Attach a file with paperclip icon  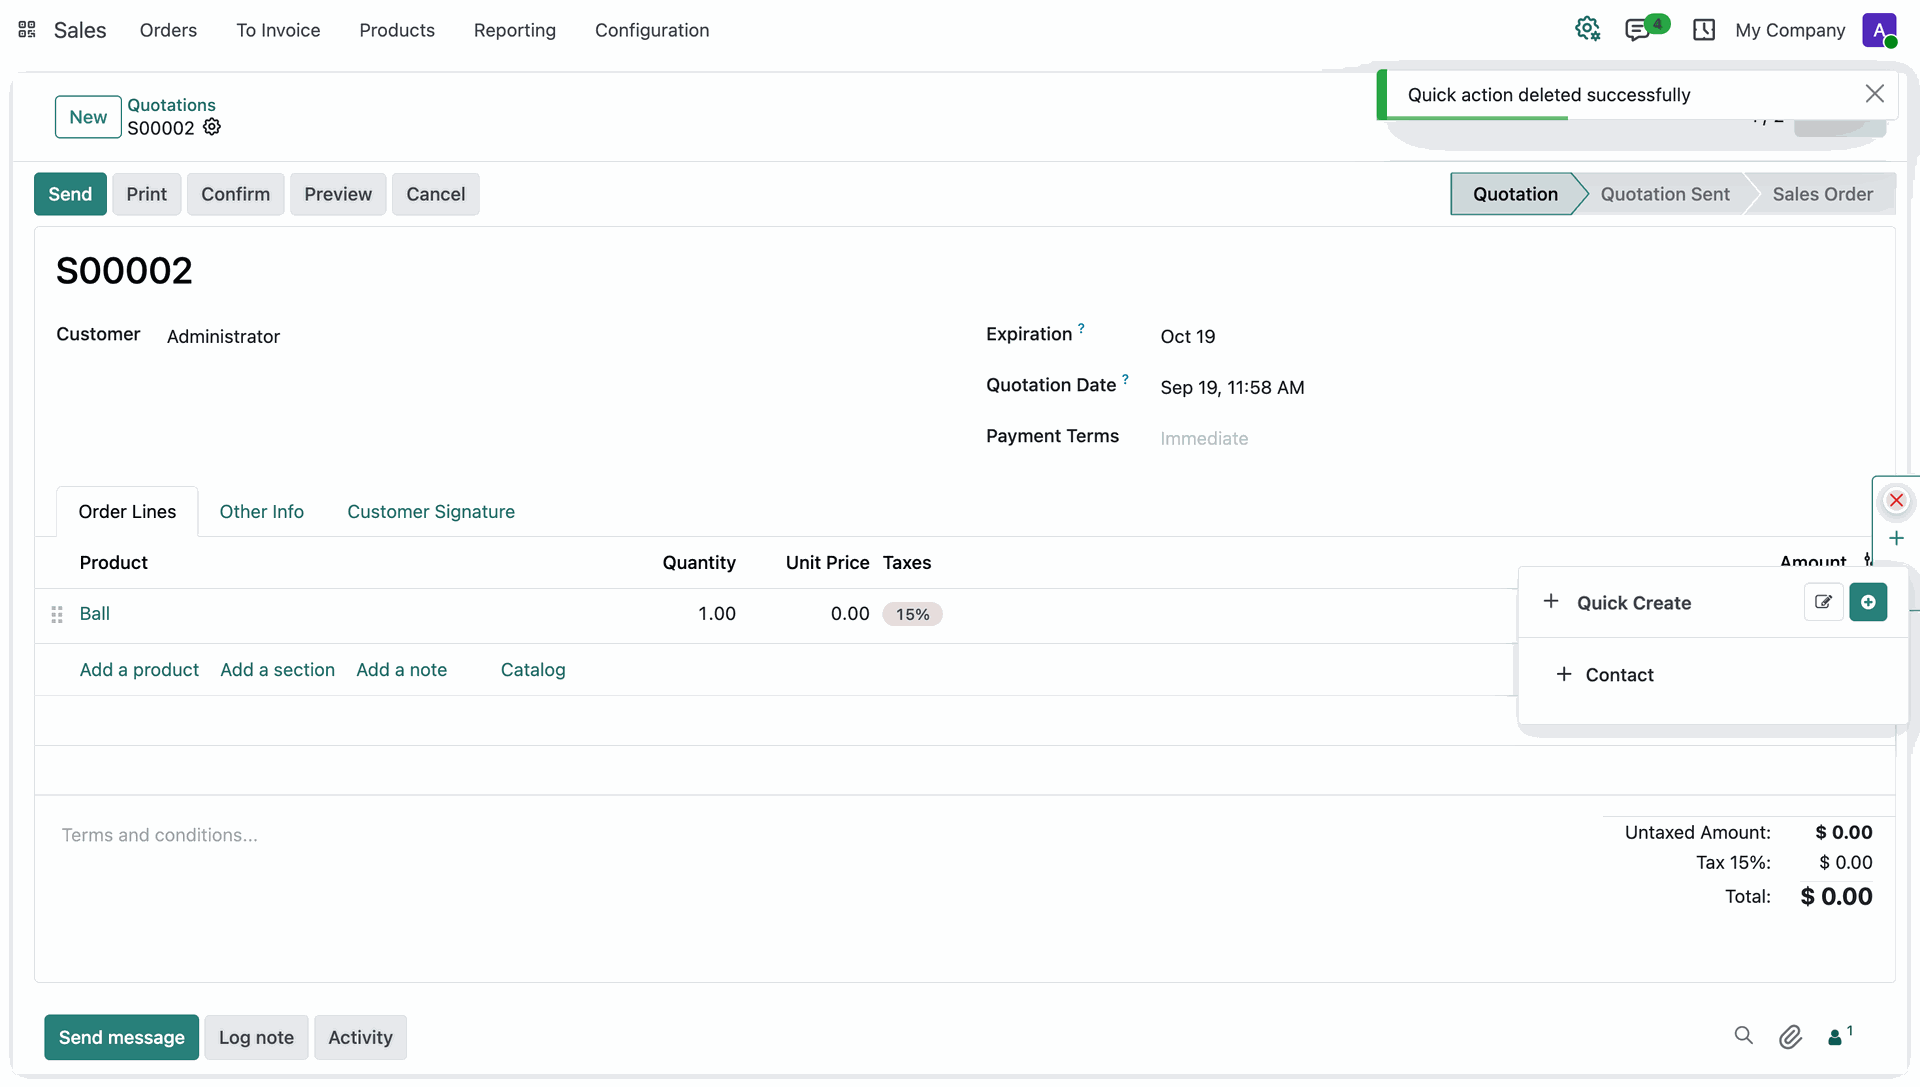tap(1790, 1037)
